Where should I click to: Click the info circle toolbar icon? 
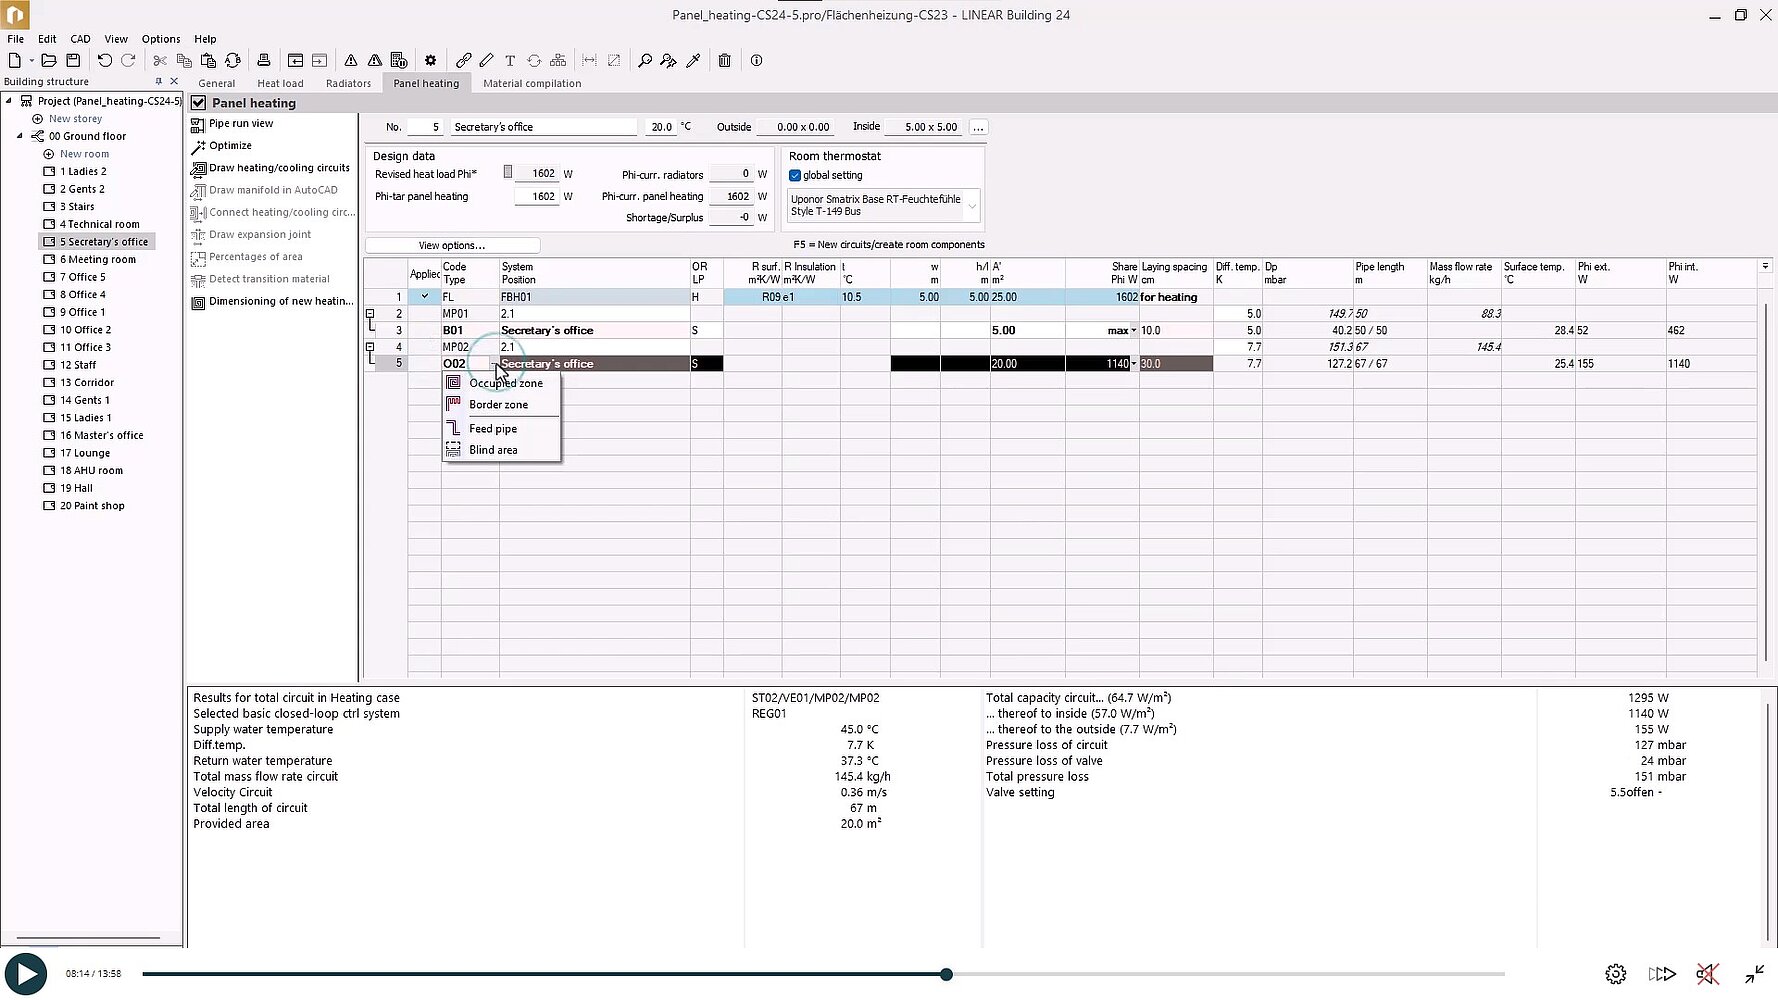tap(756, 61)
